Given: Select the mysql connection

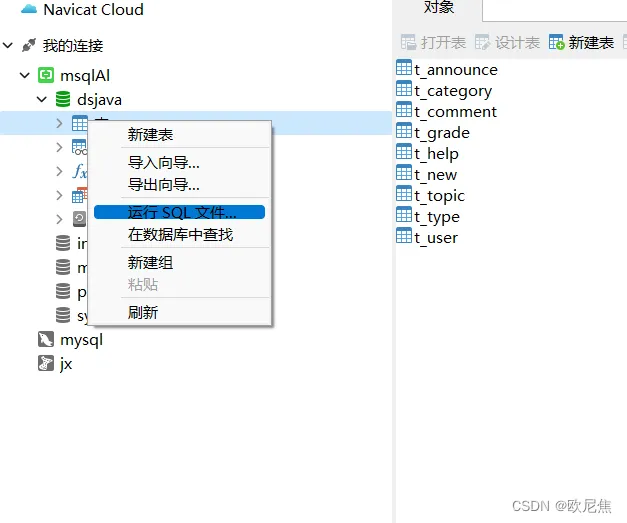Looking at the screenshot, I should pyautogui.click(x=81, y=340).
